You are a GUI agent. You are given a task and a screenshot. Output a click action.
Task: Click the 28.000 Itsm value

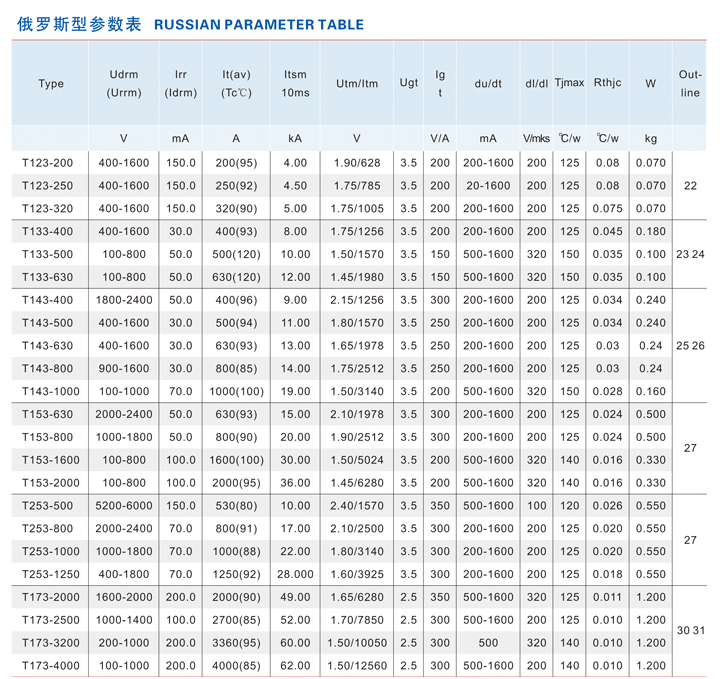(295, 574)
